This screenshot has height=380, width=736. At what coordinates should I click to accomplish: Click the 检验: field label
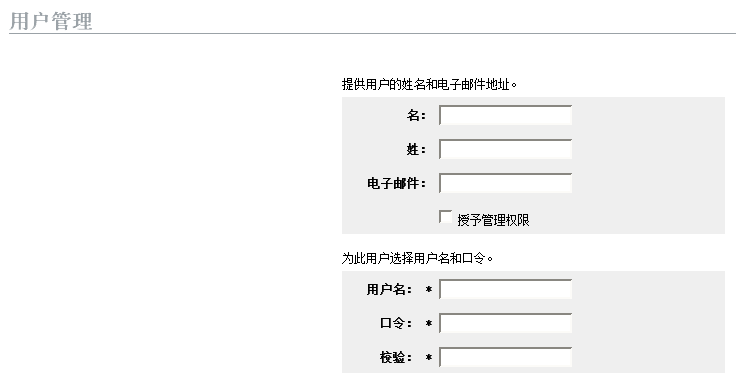coord(396,357)
